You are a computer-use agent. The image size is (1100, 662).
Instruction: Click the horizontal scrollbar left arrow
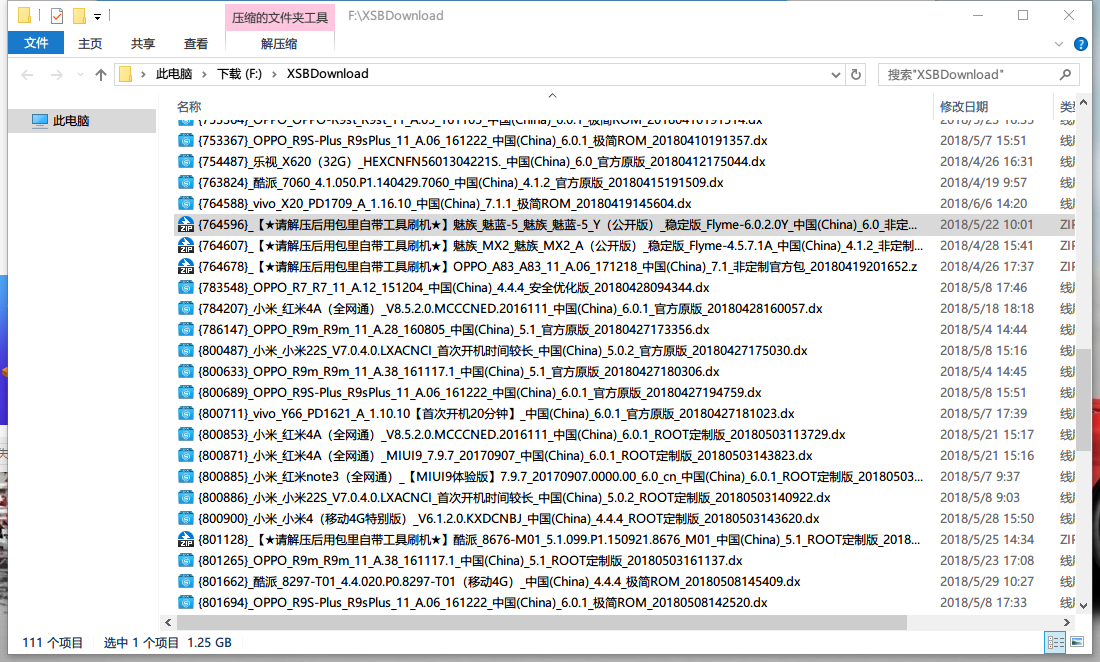168,622
